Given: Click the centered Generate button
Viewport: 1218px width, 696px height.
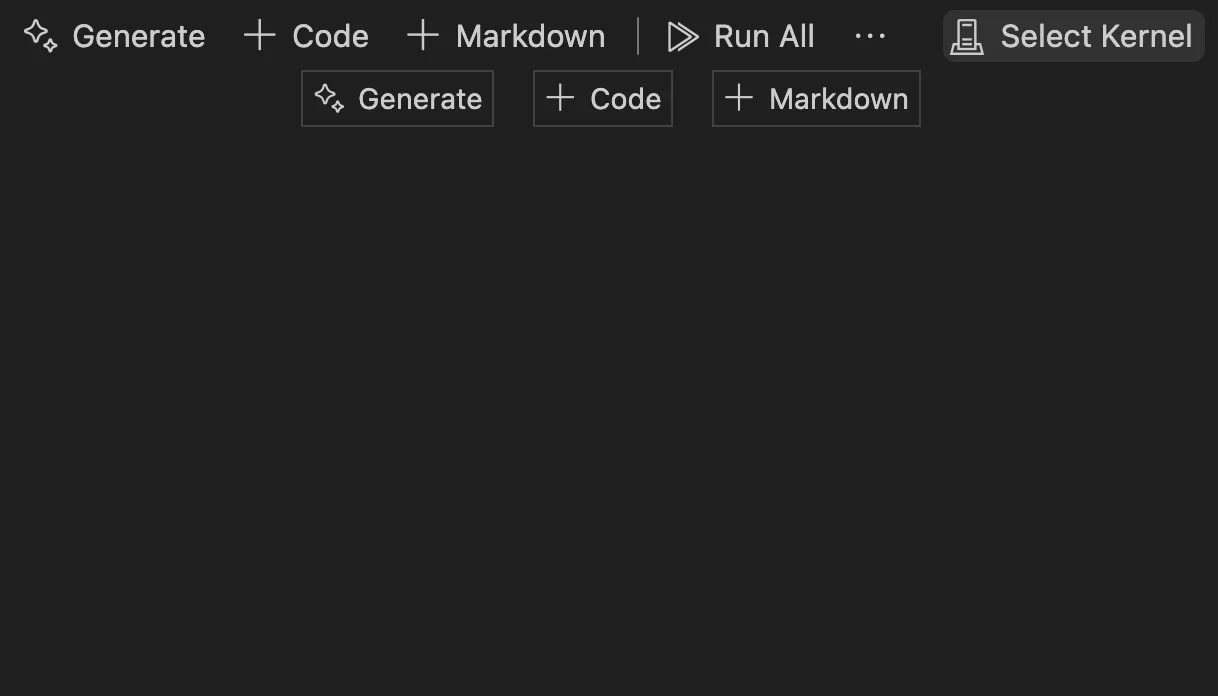Looking at the screenshot, I should click(397, 98).
